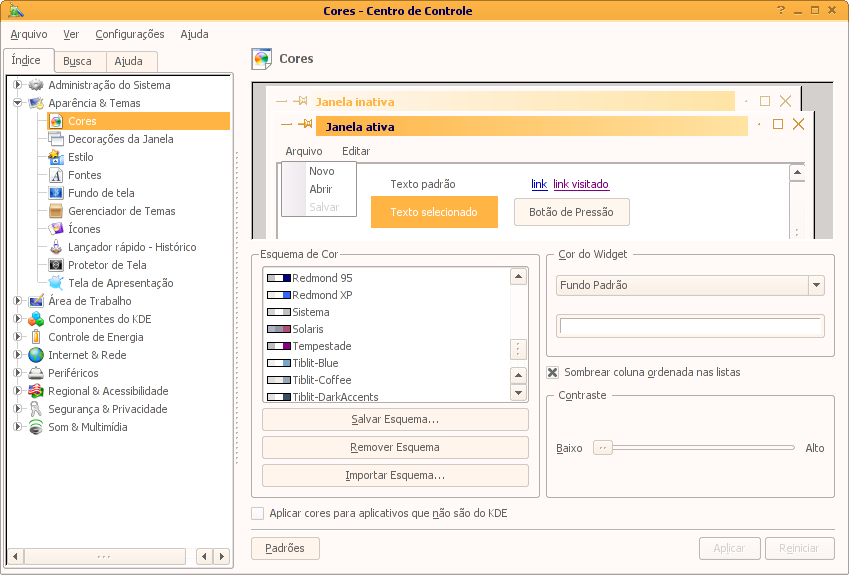This screenshot has height=575, width=849.
Task: Open Lançador rápido - Histórico icon
Action: (56, 247)
